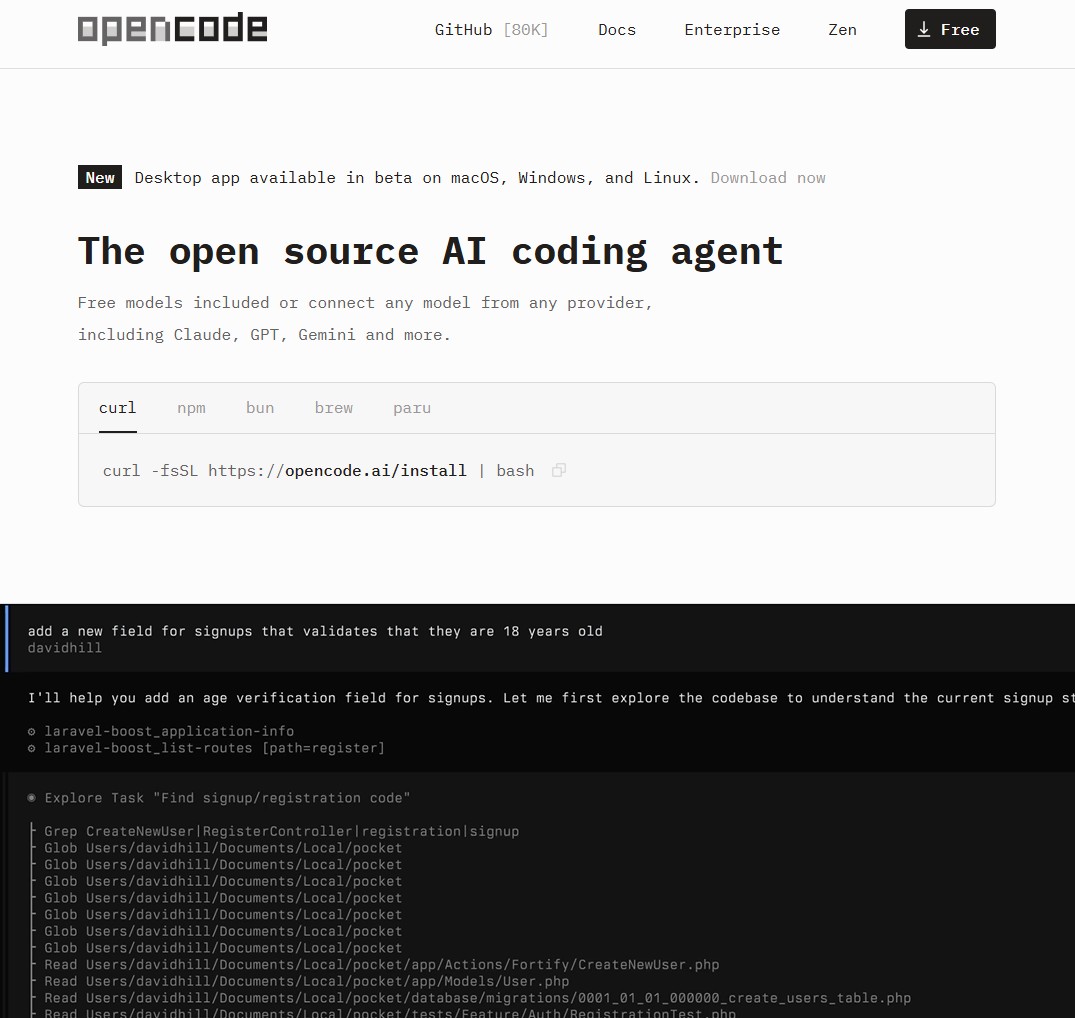1075x1018 pixels.
Task: Click the laravel-boost_list-routes tool icon
Action: tap(30, 748)
